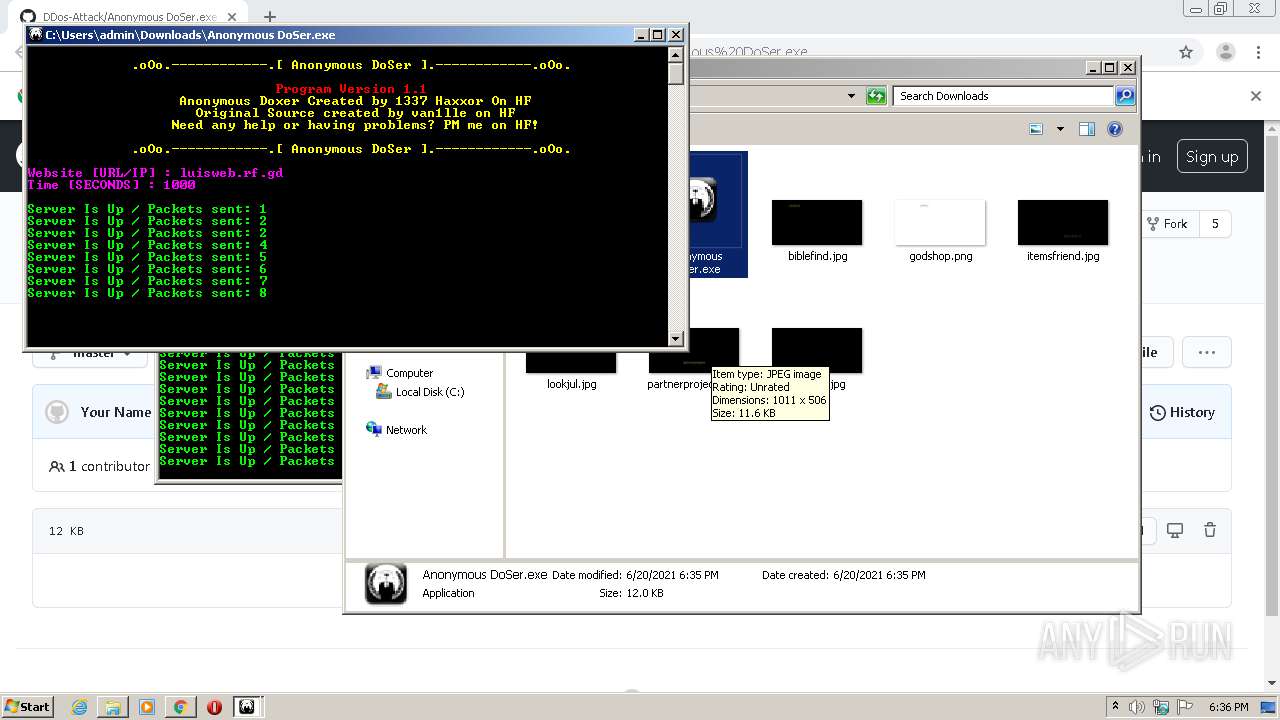Image resolution: width=1280 pixels, height=720 pixels.
Task: Close the Chrome download bar X
Action: (x=1256, y=96)
